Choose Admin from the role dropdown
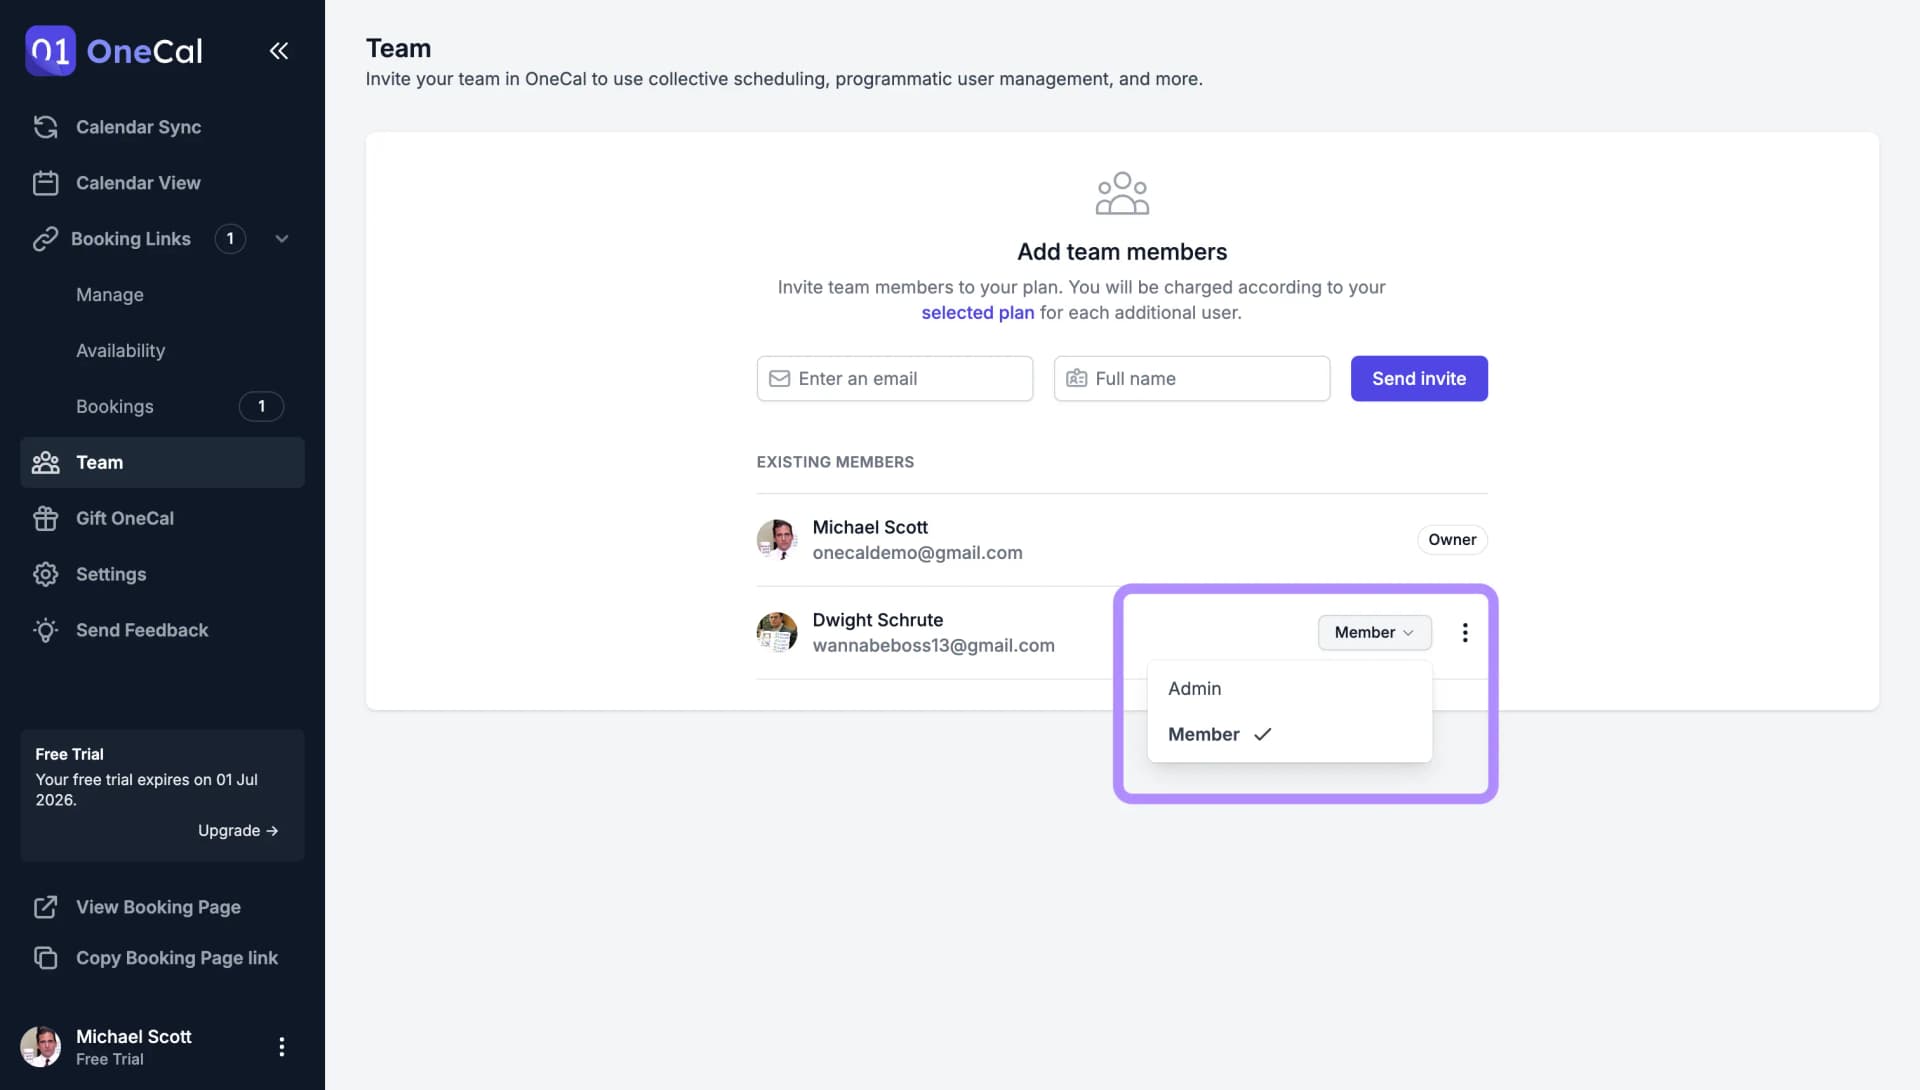Viewport: 1920px width, 1090px height. coord(1289,688)
